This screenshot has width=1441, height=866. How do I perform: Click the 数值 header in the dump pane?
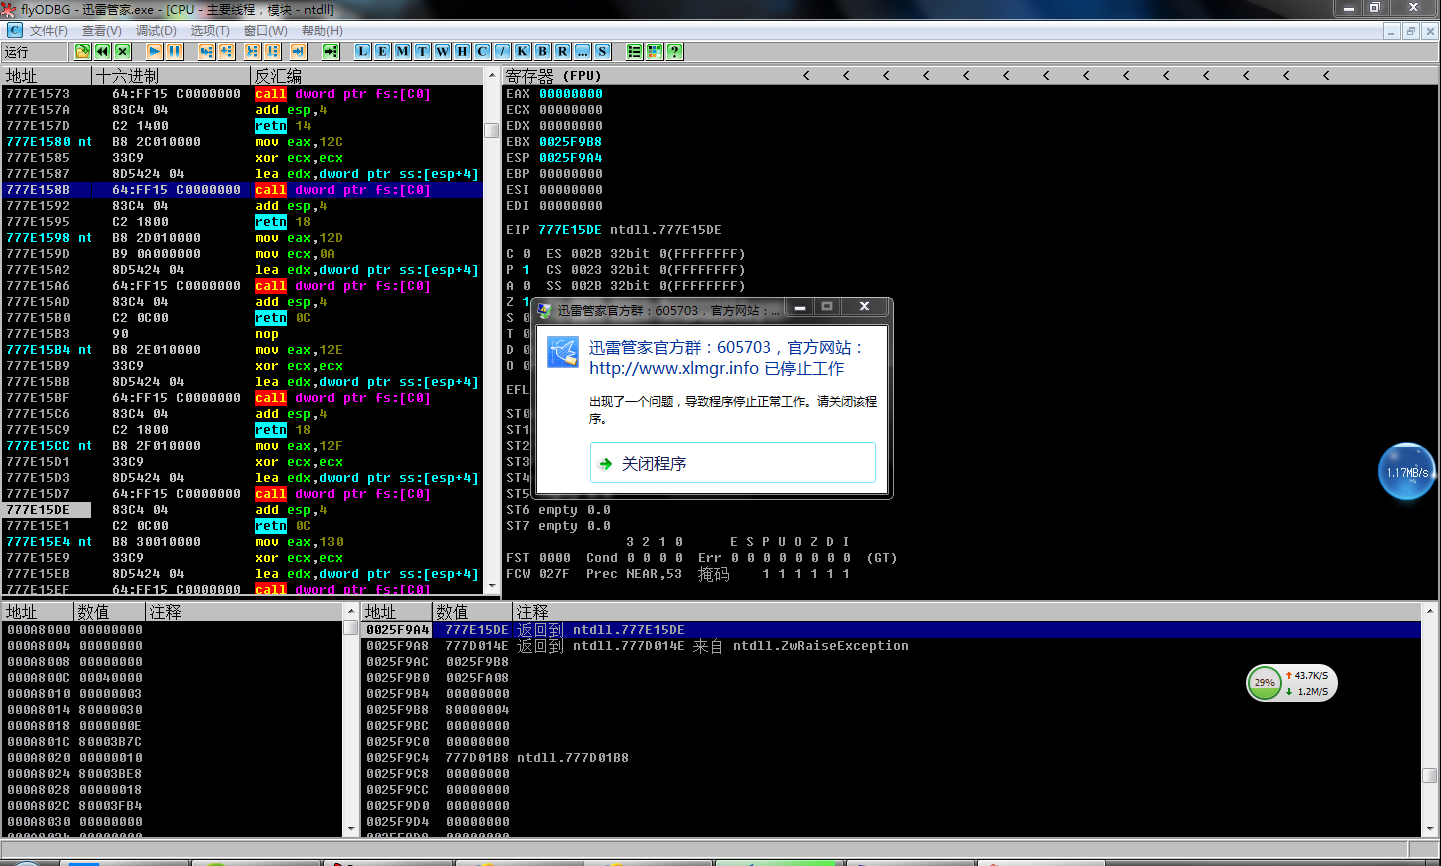(x=110, y=612)
